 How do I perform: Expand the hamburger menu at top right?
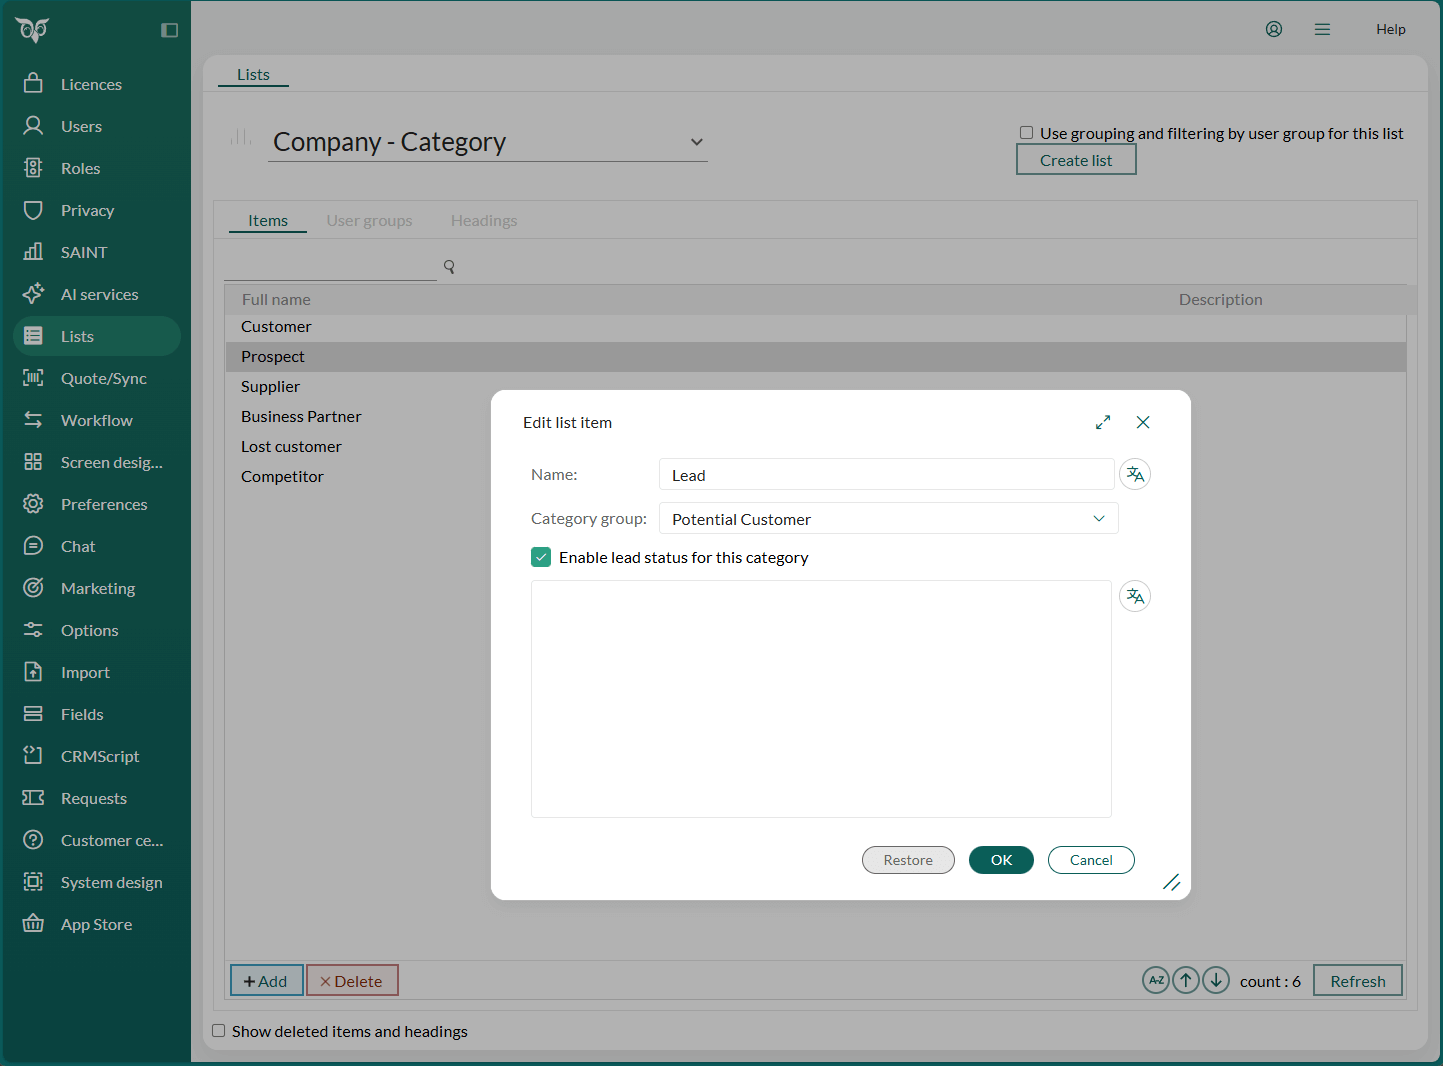pyautogui.click(x=1322, y=29)
